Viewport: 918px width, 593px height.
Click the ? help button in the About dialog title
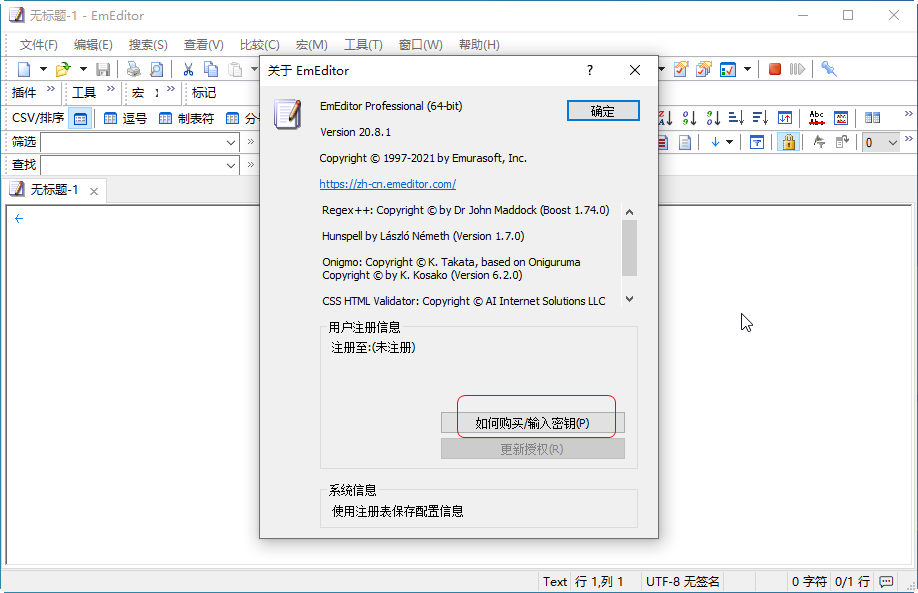590,70
